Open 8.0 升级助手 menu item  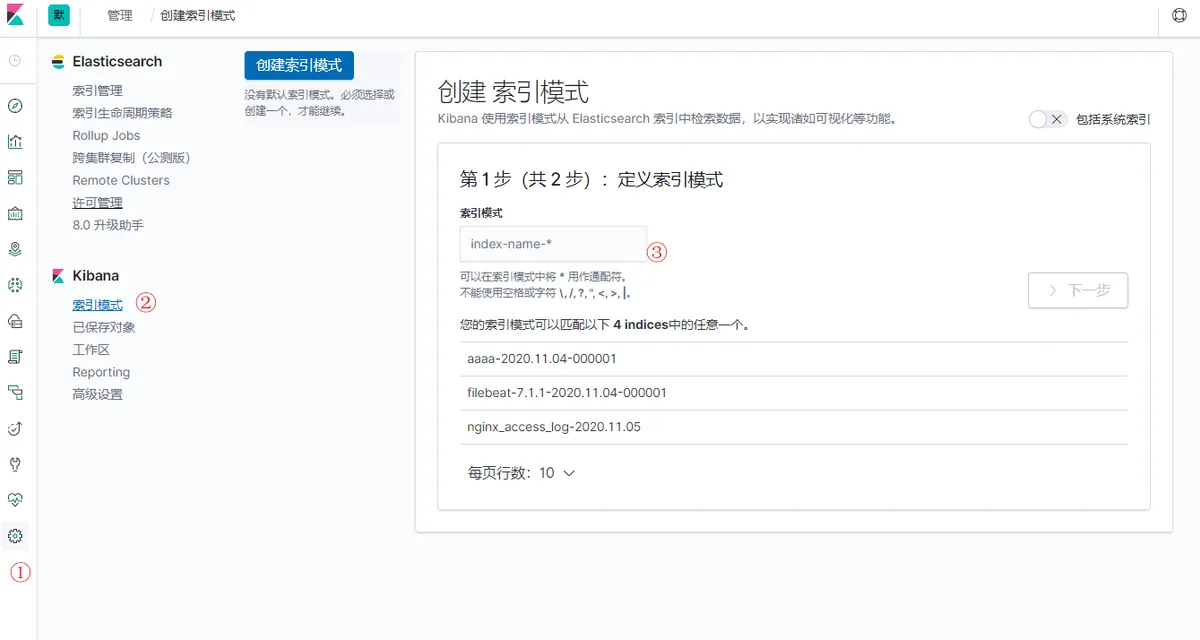pos(108,225)
